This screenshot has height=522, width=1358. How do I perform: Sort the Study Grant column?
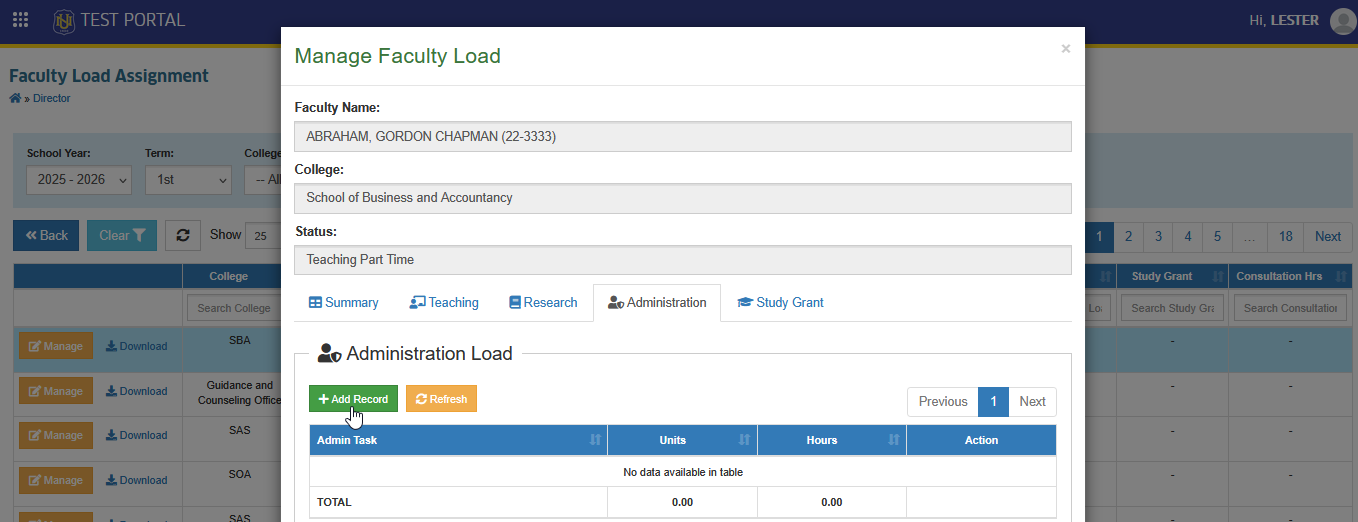(1172, 276)
